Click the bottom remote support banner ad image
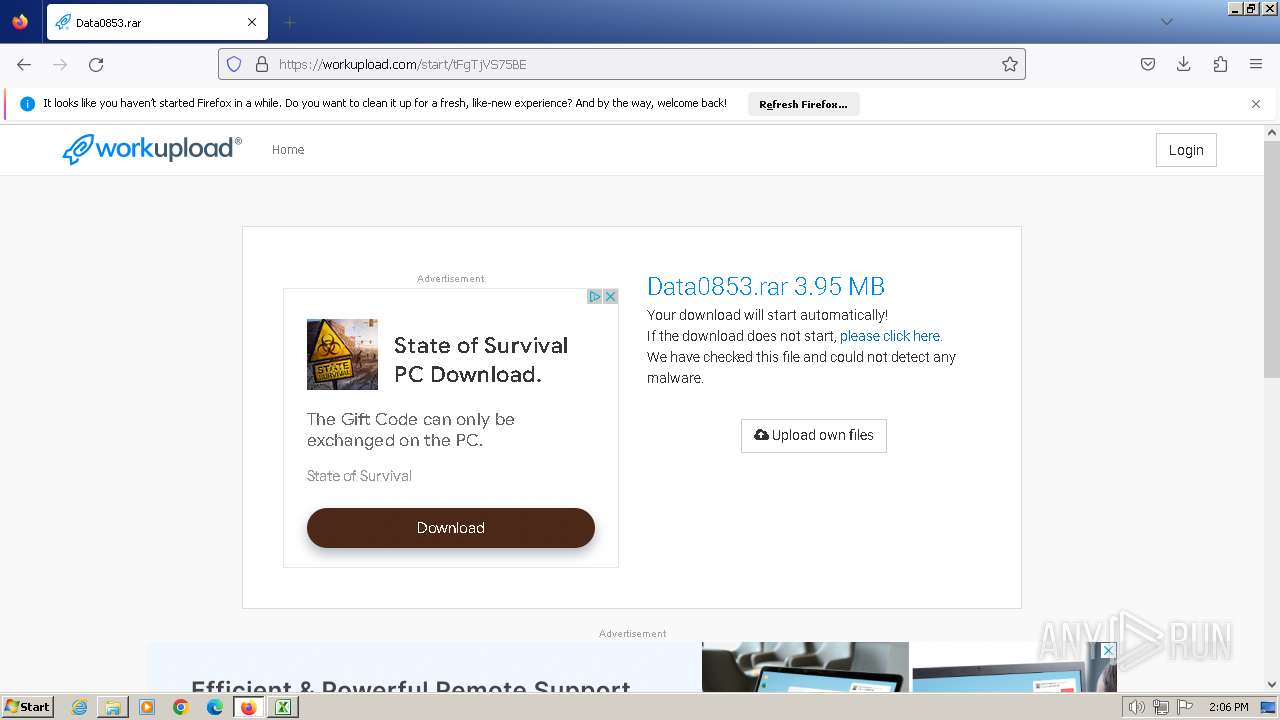The height and width of the screenshot is (720, 1280). [x=632, y=667]
